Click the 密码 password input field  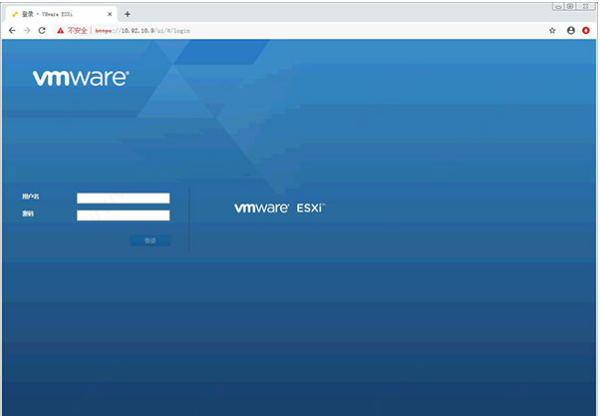pos(123,215)
